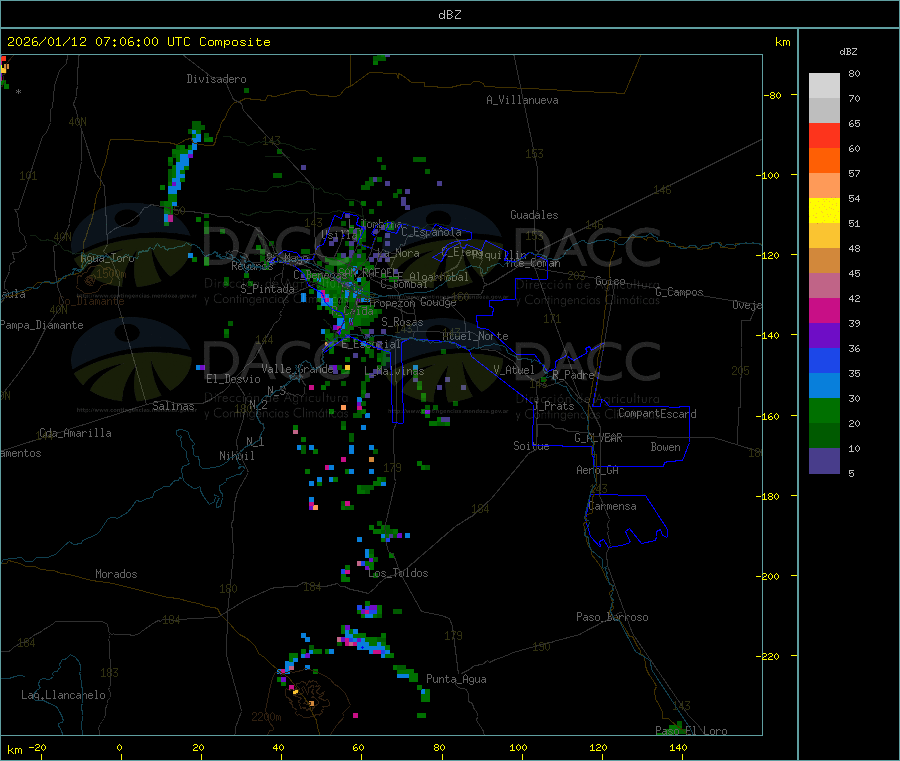Select the orange 60 dBZ legend swatch
The height and width of the screenshot is (761, 900).
[x=824, y=161]
